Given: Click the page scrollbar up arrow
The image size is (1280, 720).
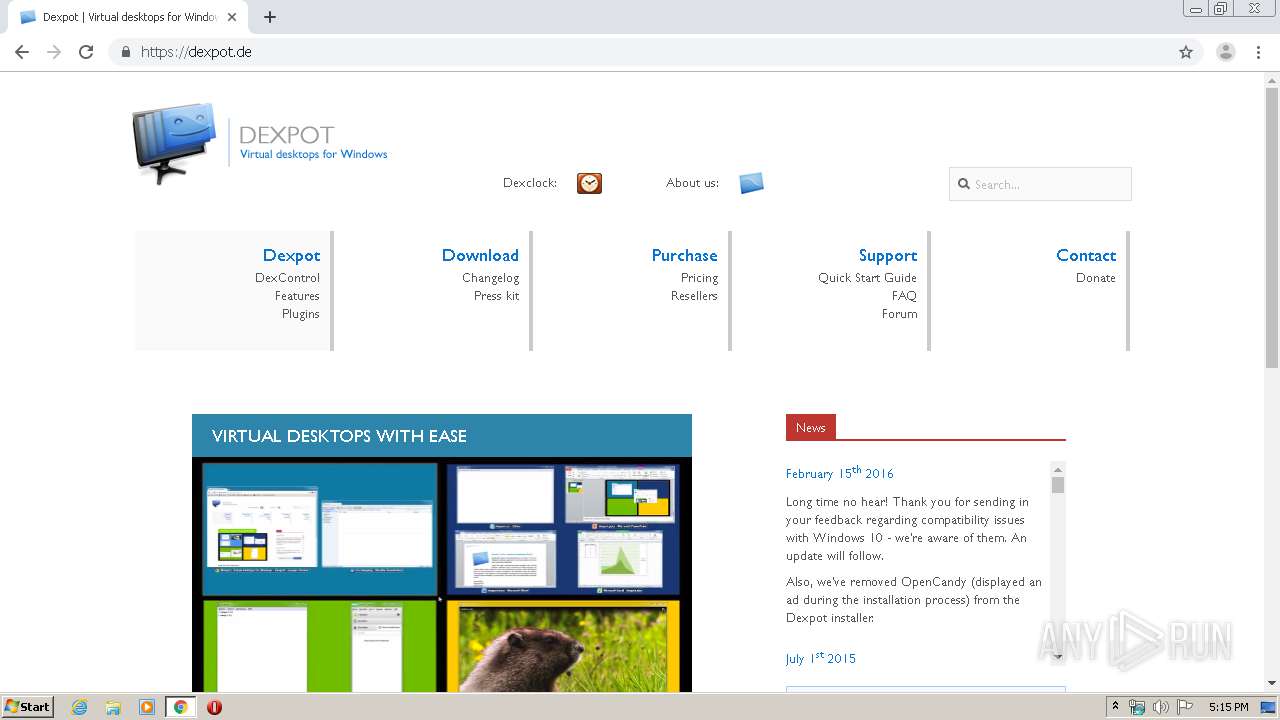Looking at the screenshot, I should coord(1272,80).
